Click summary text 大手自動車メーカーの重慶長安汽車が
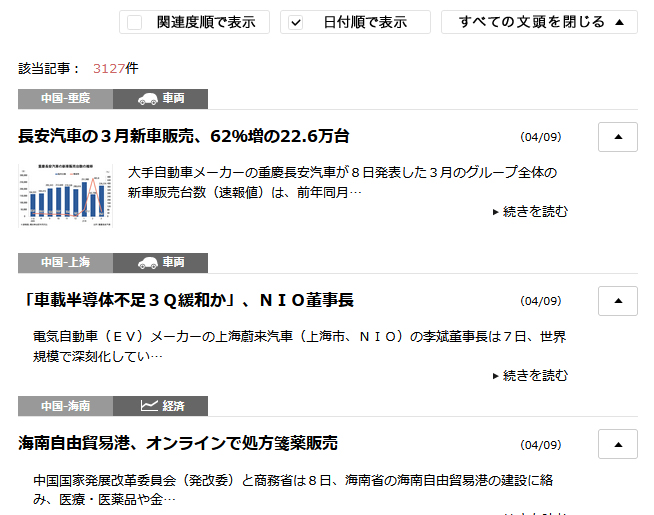 (239, 172)
